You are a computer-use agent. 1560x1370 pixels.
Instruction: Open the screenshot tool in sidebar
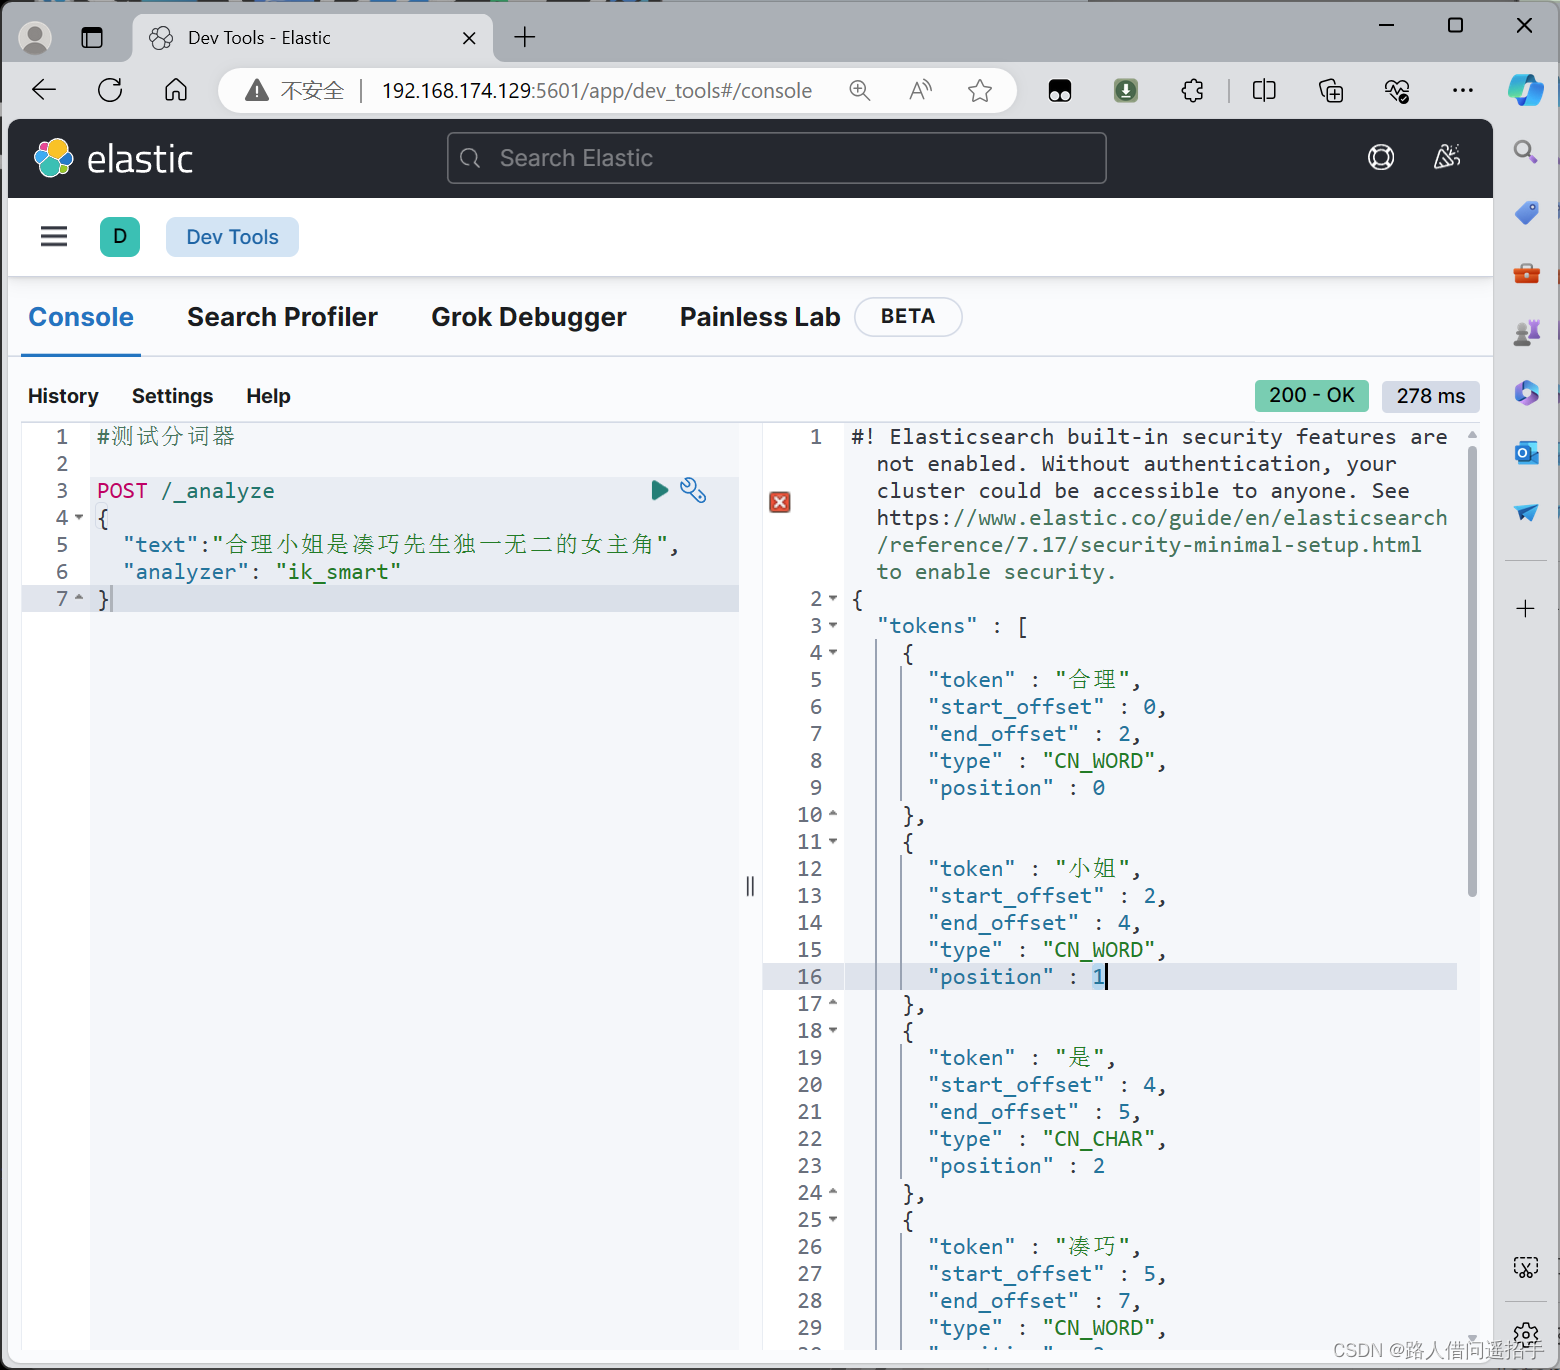click(x=1525, y=1268)
